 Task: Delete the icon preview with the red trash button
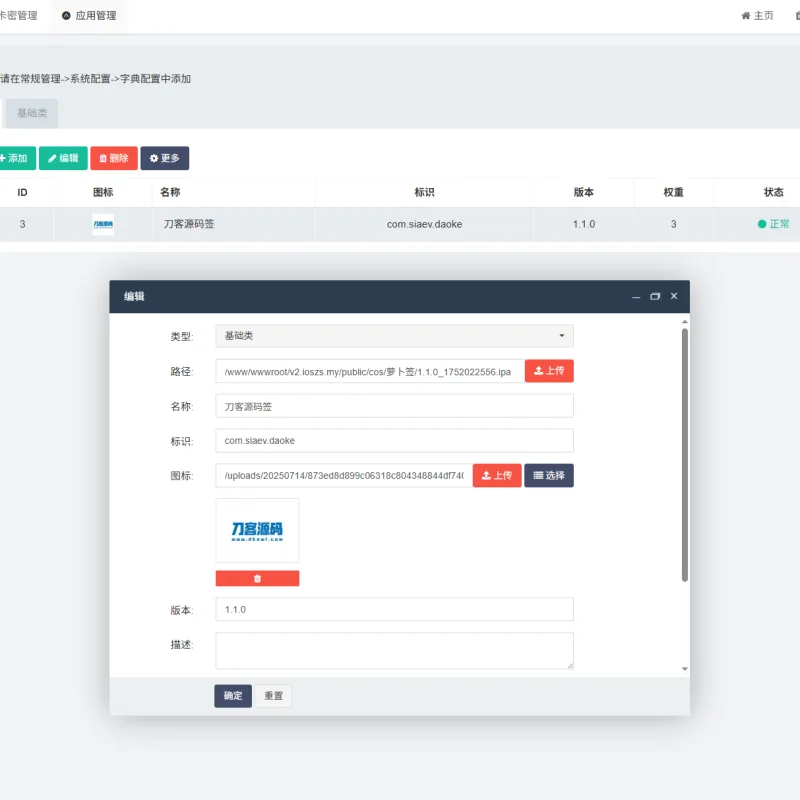257,579
